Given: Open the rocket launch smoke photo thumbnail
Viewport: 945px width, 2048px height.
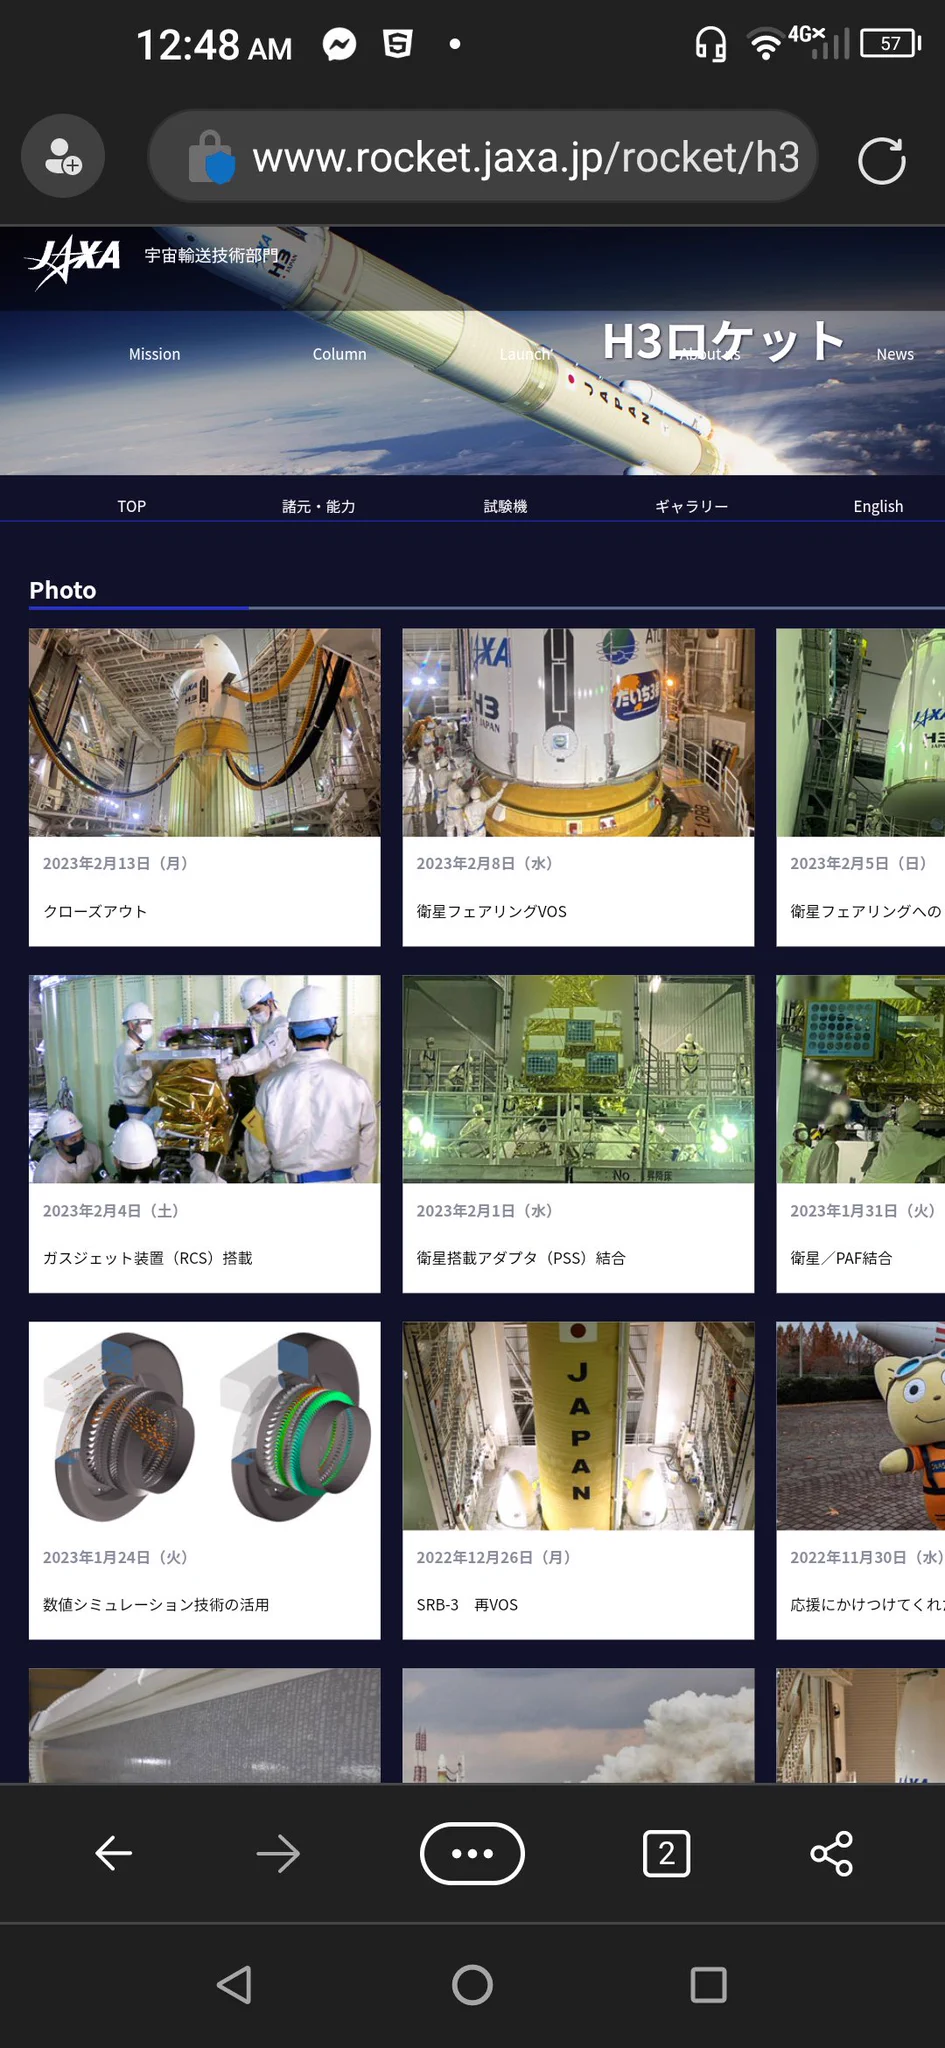Looking at the screenshot, I should [578, 1725].
